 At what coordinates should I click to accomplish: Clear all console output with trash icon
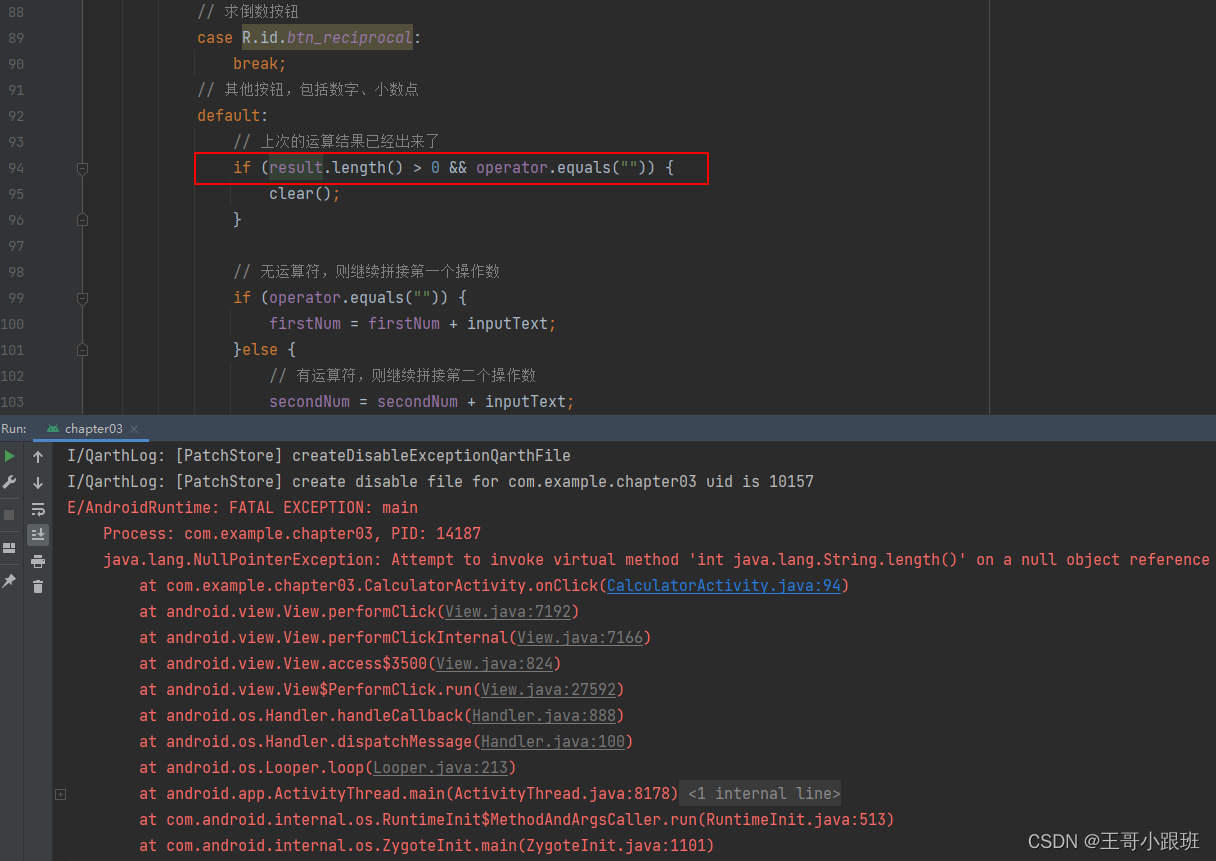37,585
